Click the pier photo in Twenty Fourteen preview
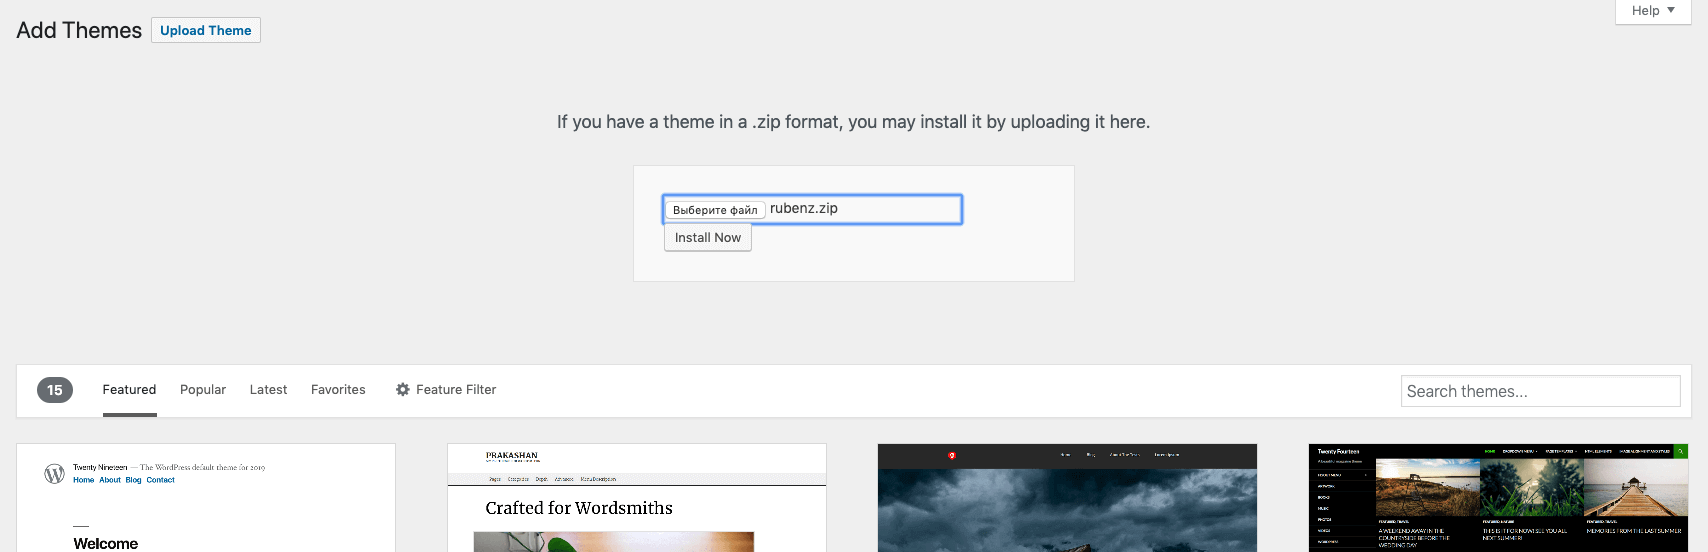The width and height of the screenshot is (1708, 552). tap(1635, 488)
